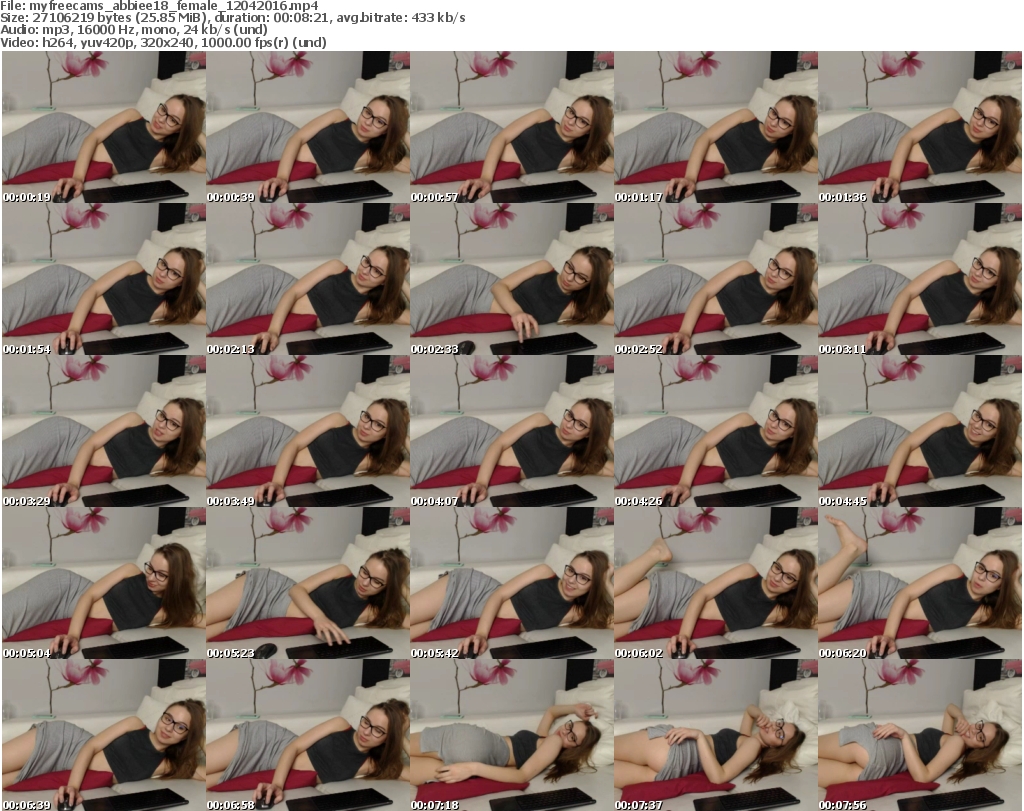1024x811 pixels.
Task: Click the thumbnail labeled 00:06:39
Action: [x=104, y=735]
